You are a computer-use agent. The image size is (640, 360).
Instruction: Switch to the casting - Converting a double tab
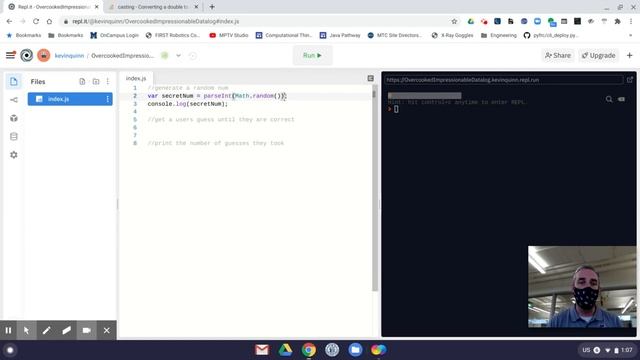[x=153, y=7]
